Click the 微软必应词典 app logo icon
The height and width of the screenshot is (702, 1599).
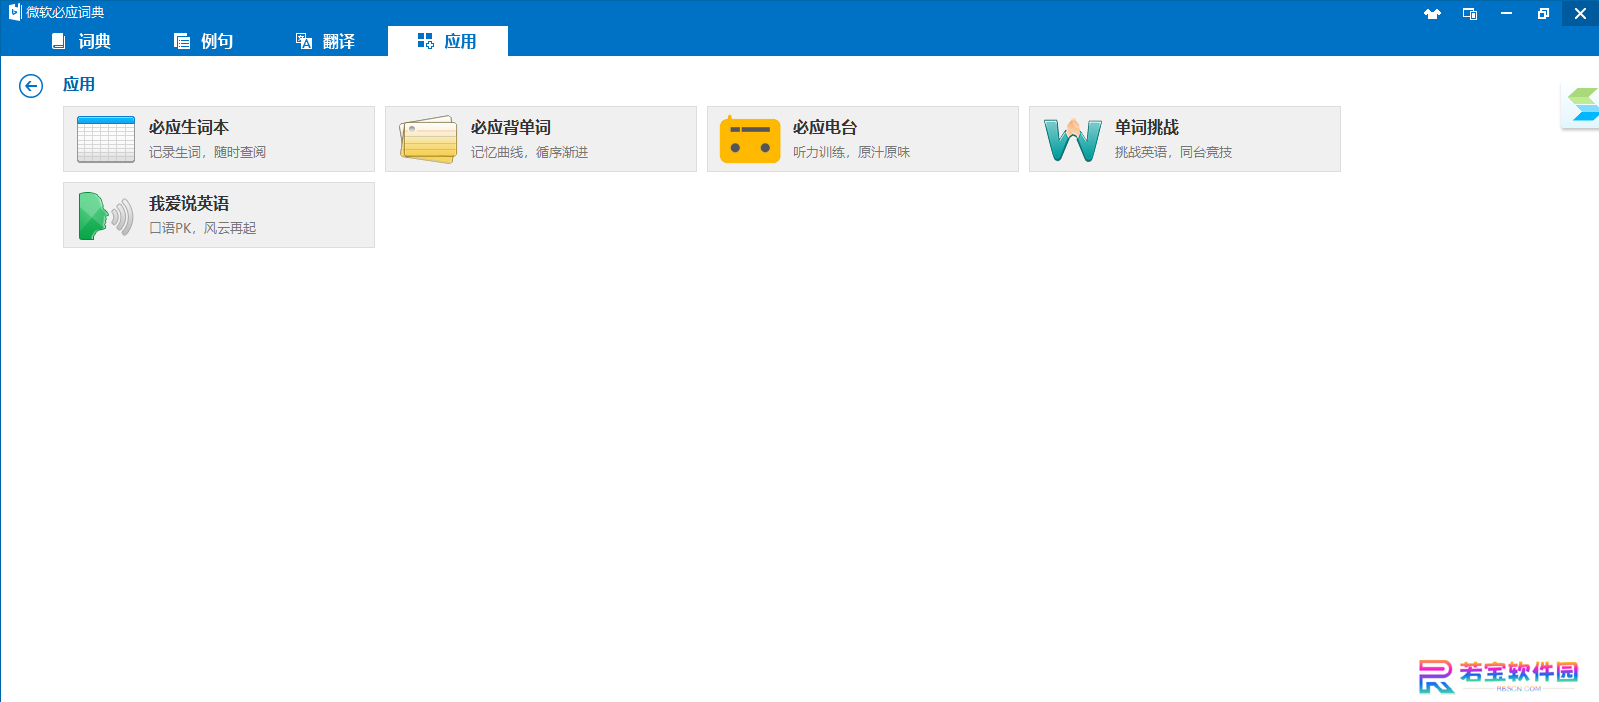(14, 12)
